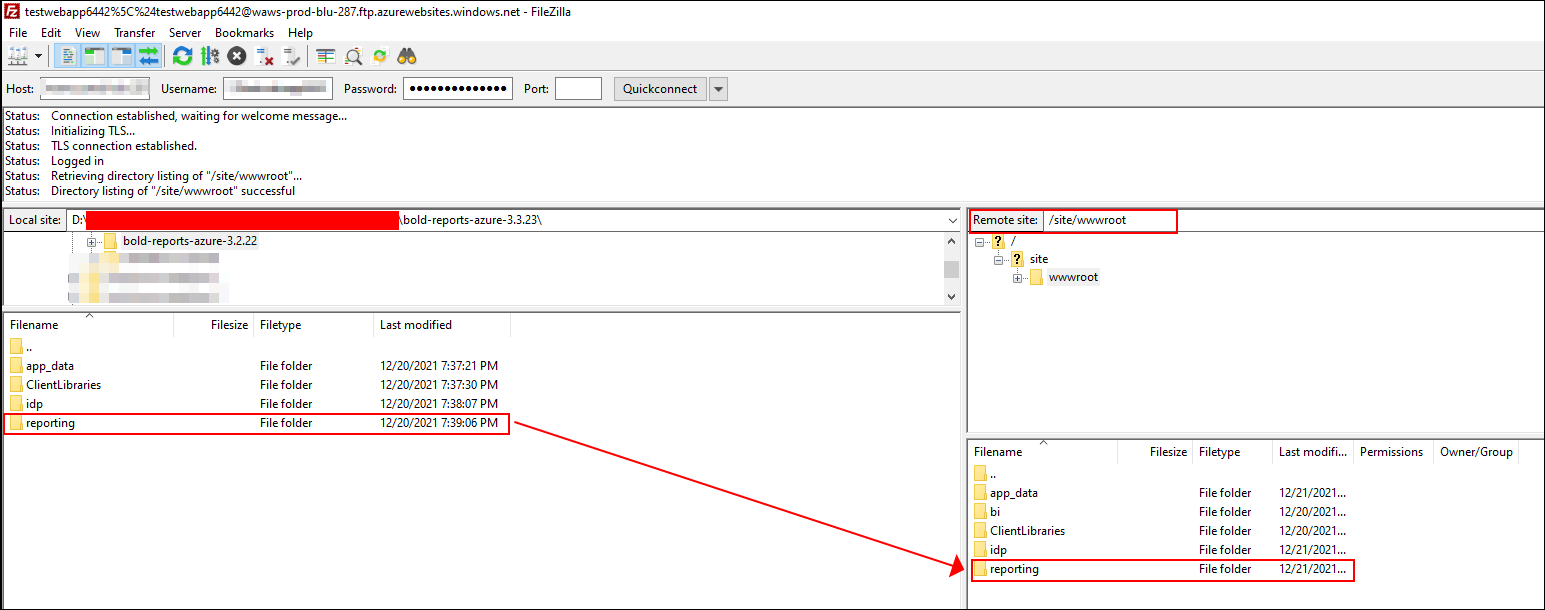Viewport: 1545px width, 610px height.
Task: Collapse the remote site node
Action: [998, 259]
